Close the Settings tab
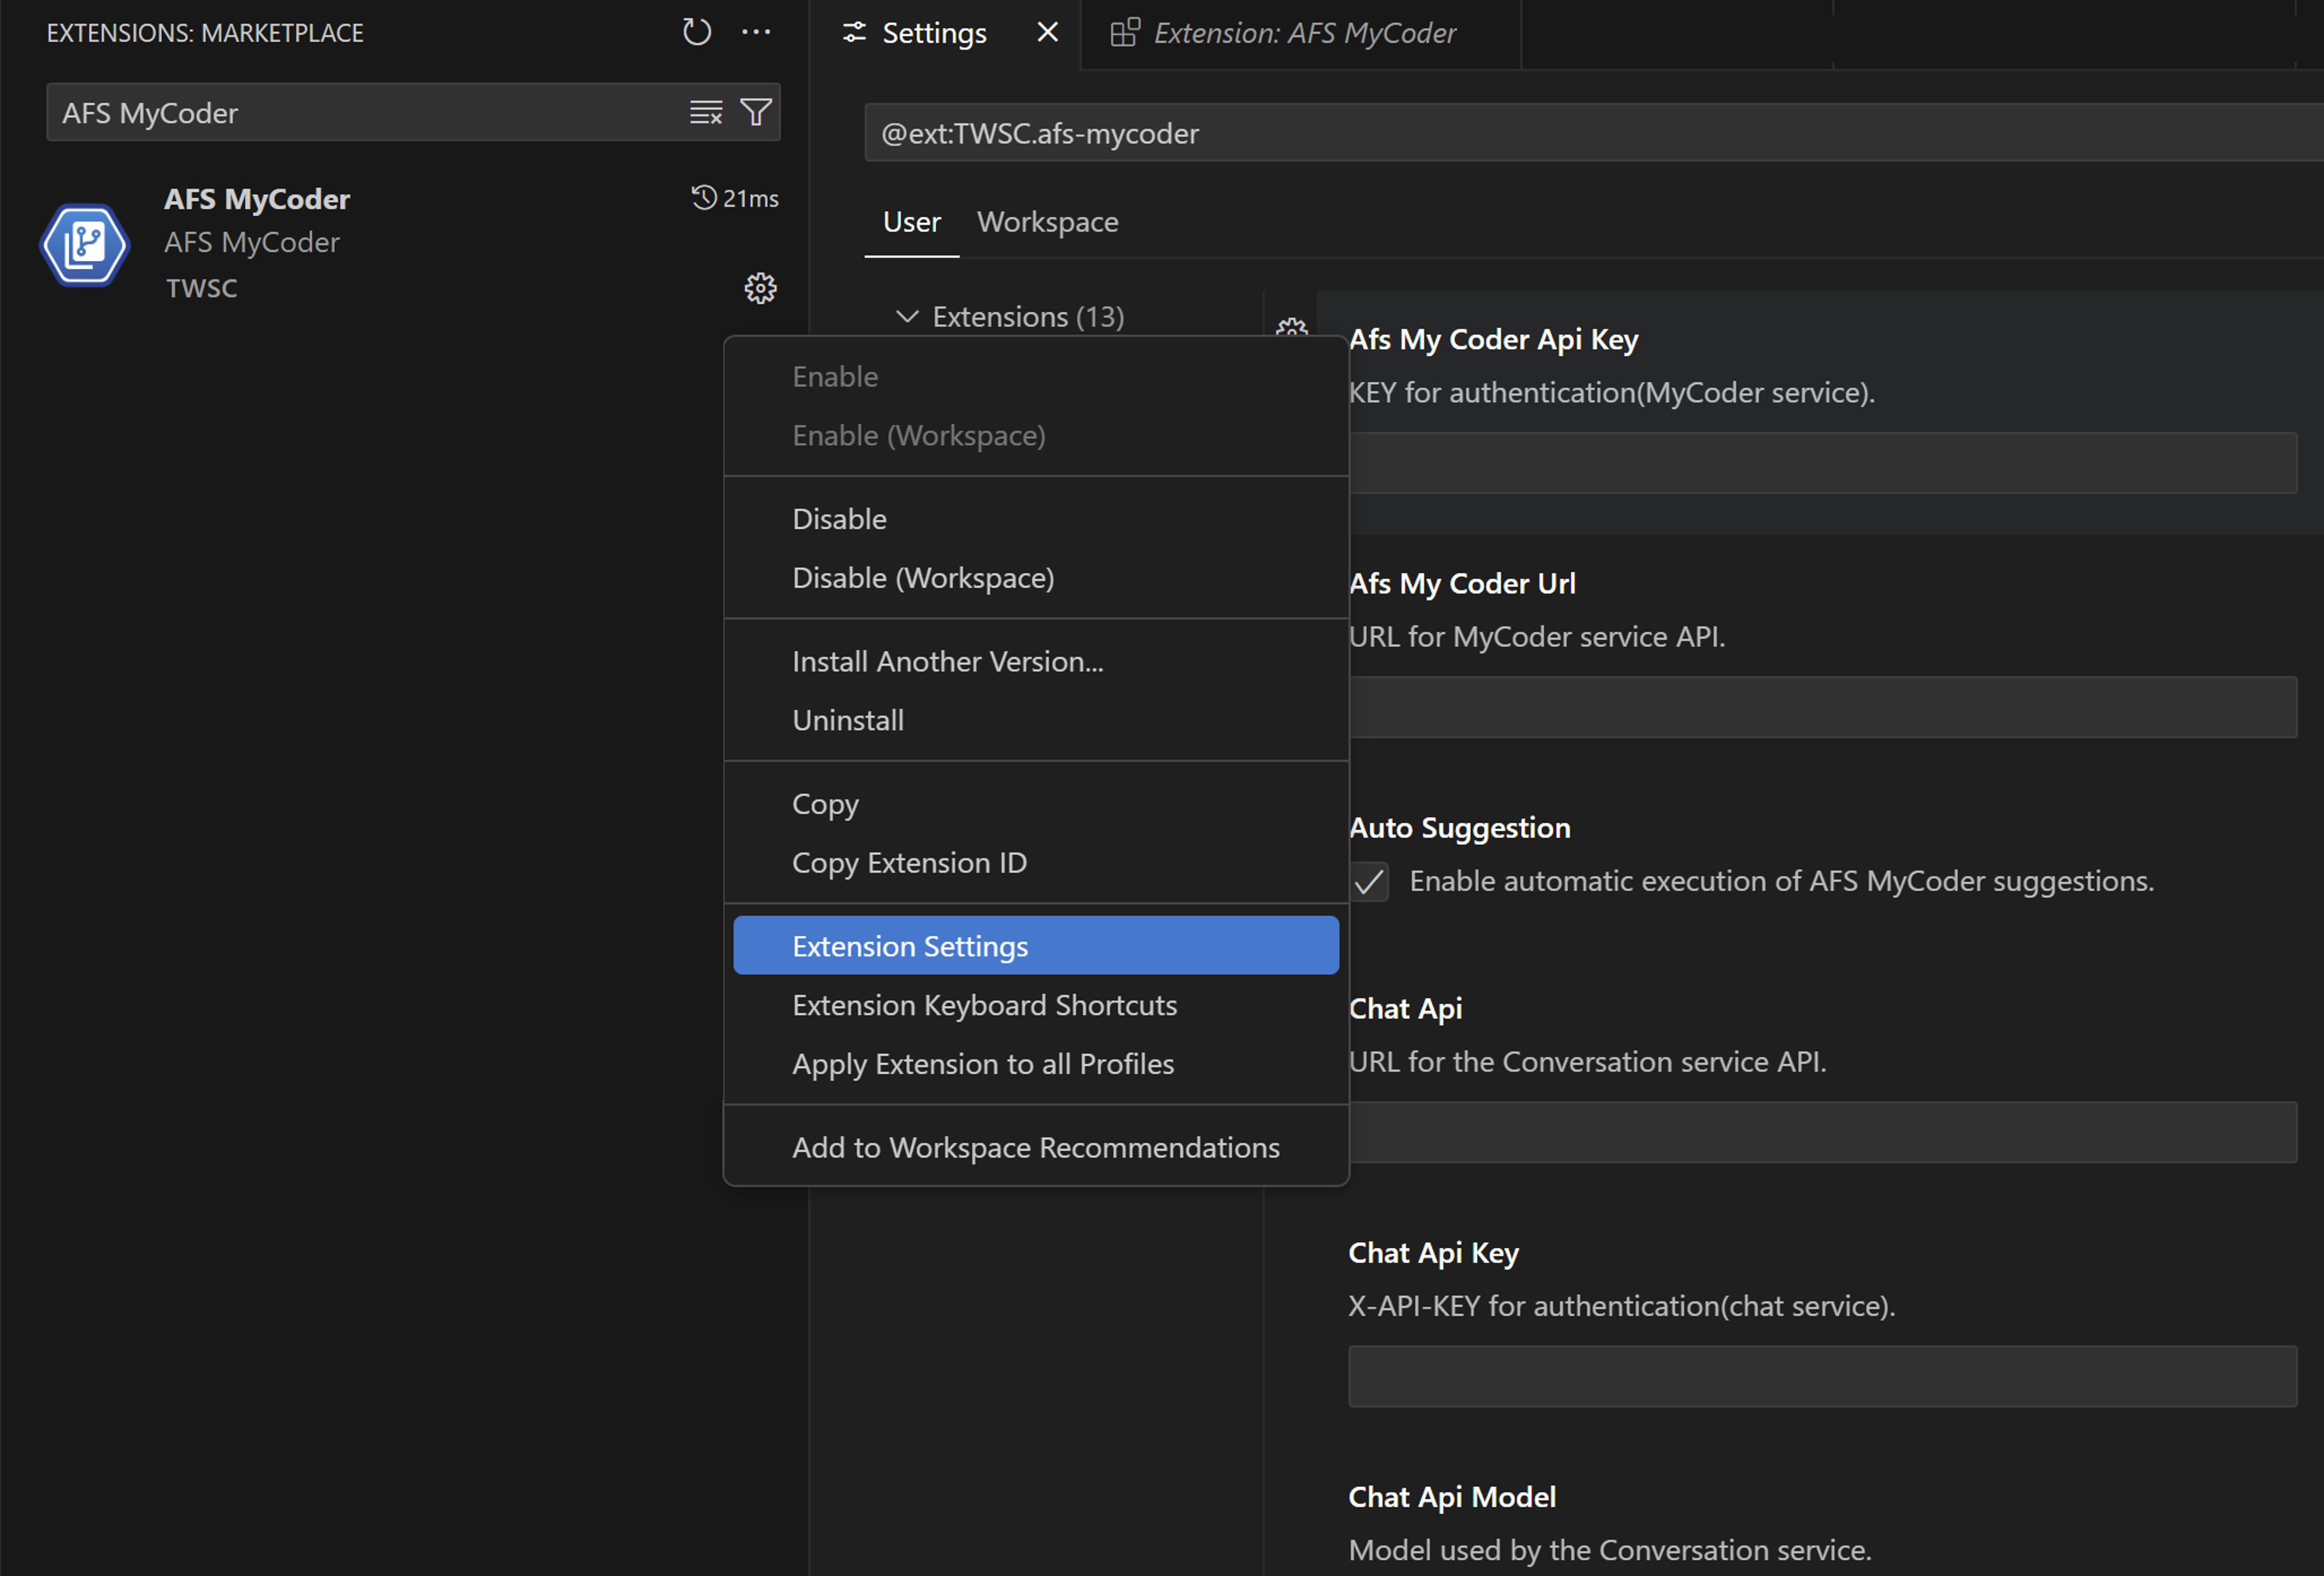This screenshot has height=1576, width=2324. coord(1047,32)
